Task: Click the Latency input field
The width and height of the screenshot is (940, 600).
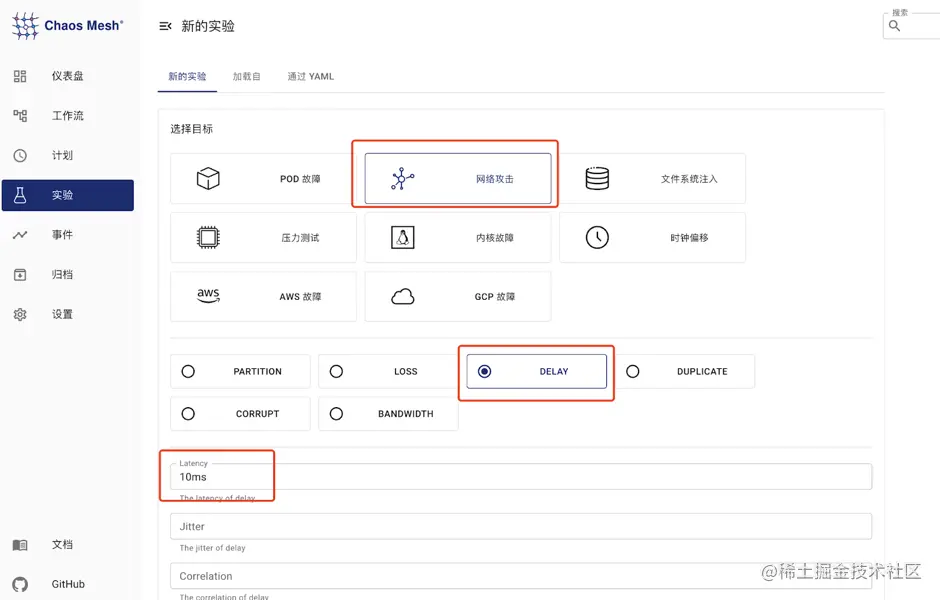Action: (x=521, y=477)
